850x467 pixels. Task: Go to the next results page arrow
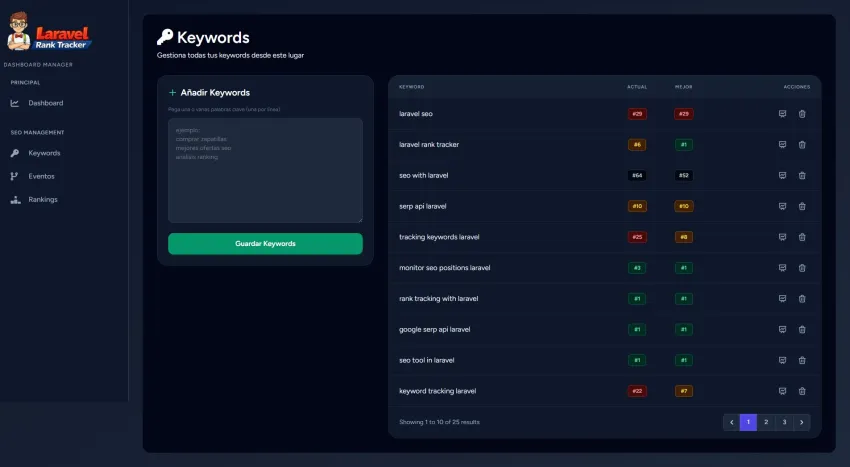click(x=802, y=422)
